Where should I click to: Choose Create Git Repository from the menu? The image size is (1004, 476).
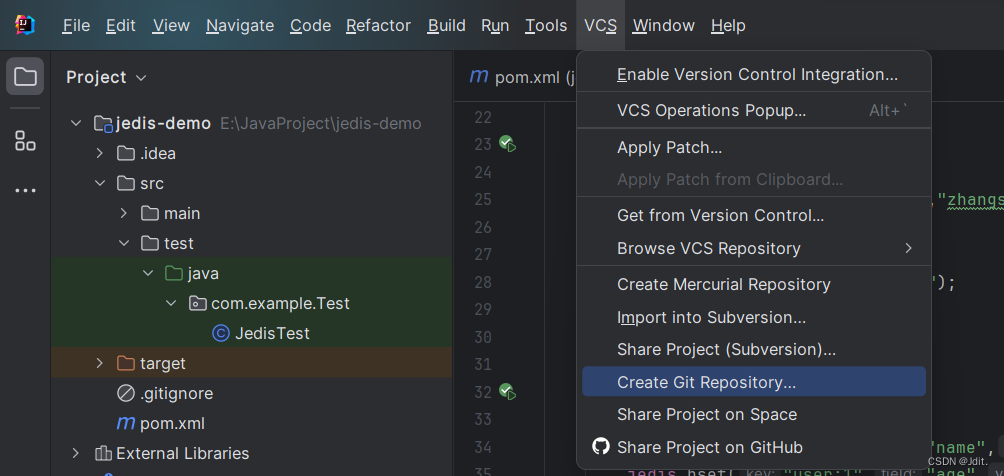tap(706, 382)
